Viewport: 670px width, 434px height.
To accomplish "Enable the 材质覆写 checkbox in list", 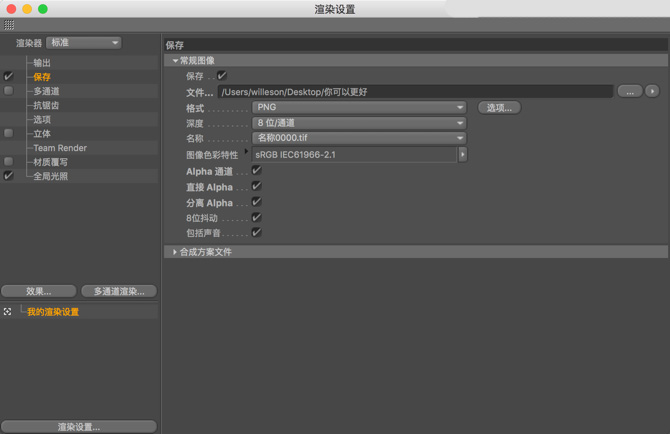I will coord(8,161).
